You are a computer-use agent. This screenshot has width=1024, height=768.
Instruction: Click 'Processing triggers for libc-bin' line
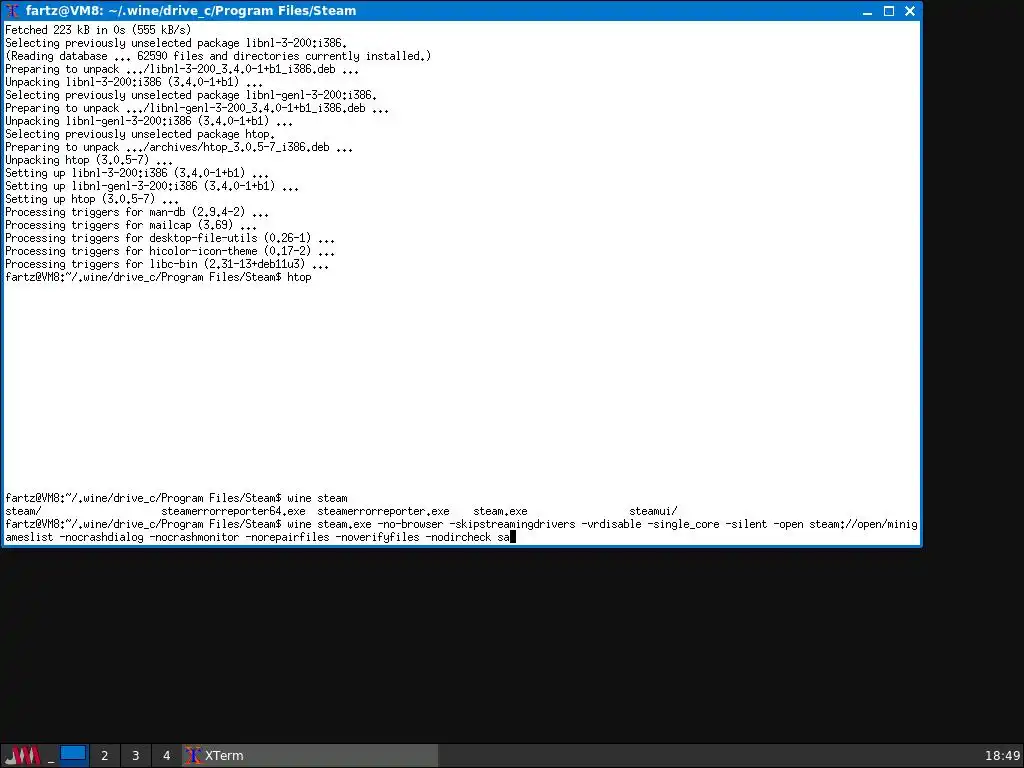click(167, 264)
